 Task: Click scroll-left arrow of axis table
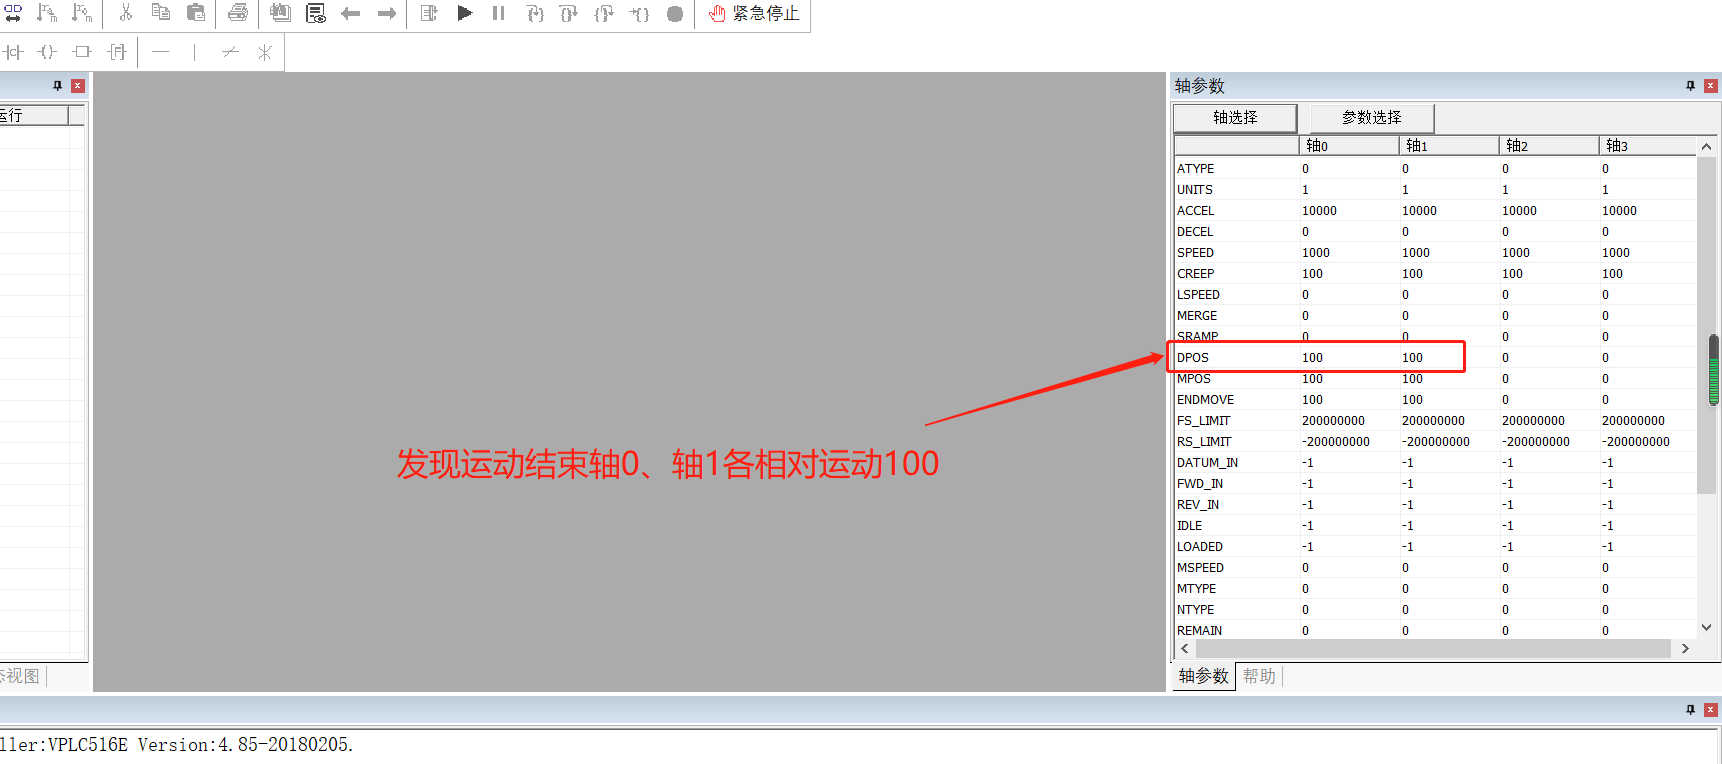point(1185,649)
